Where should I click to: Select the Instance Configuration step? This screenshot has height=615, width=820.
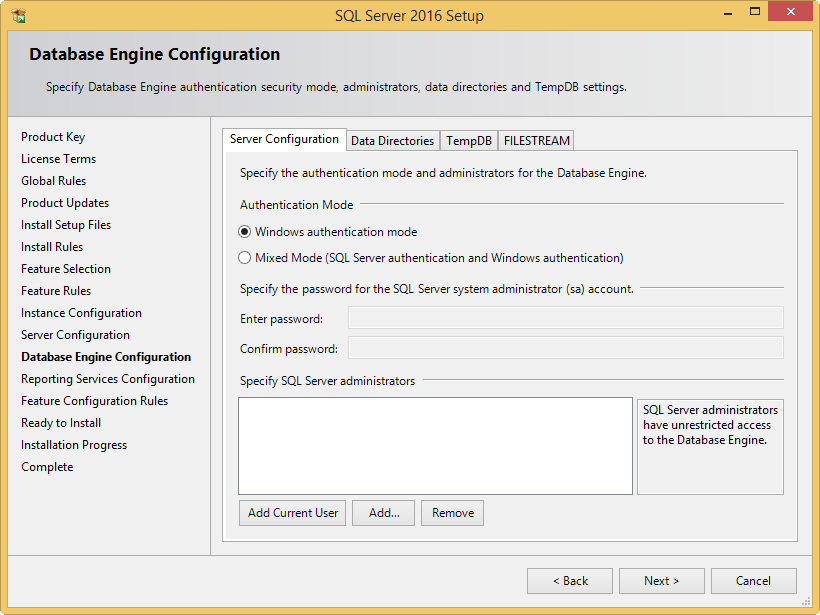81,313
